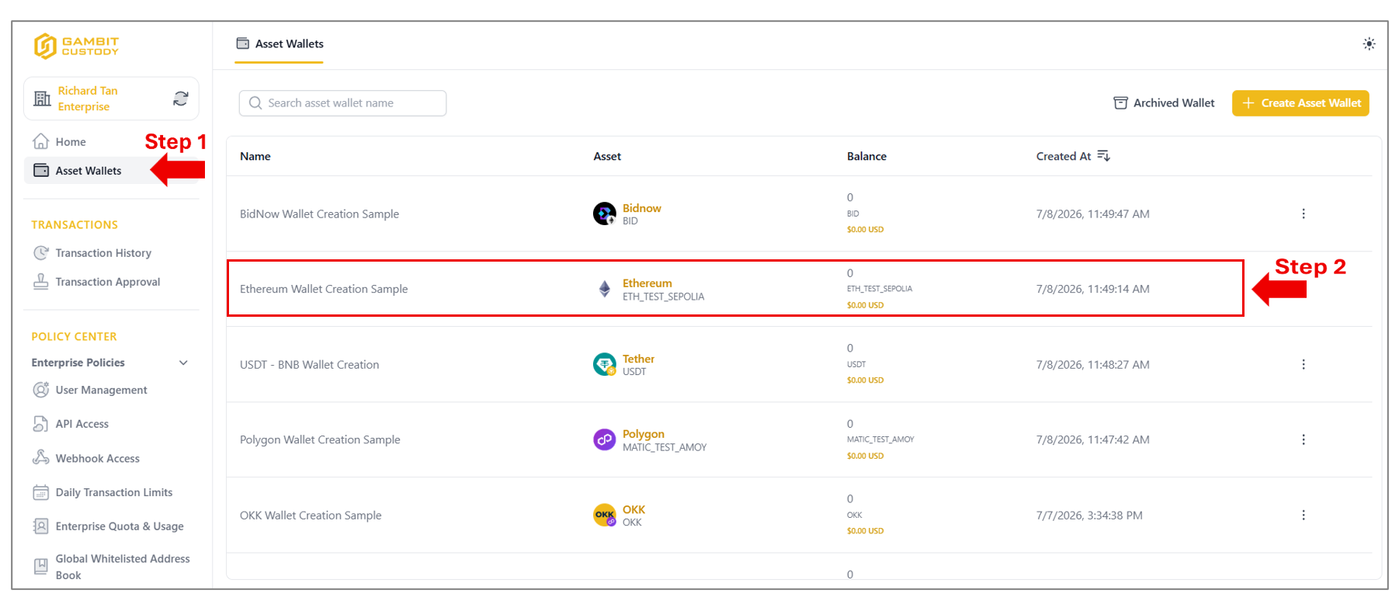The height and width of the screenshot is (611, 1399).
Task: Collapse the Enterprise Policies section chevron
Action: point(183,363)
